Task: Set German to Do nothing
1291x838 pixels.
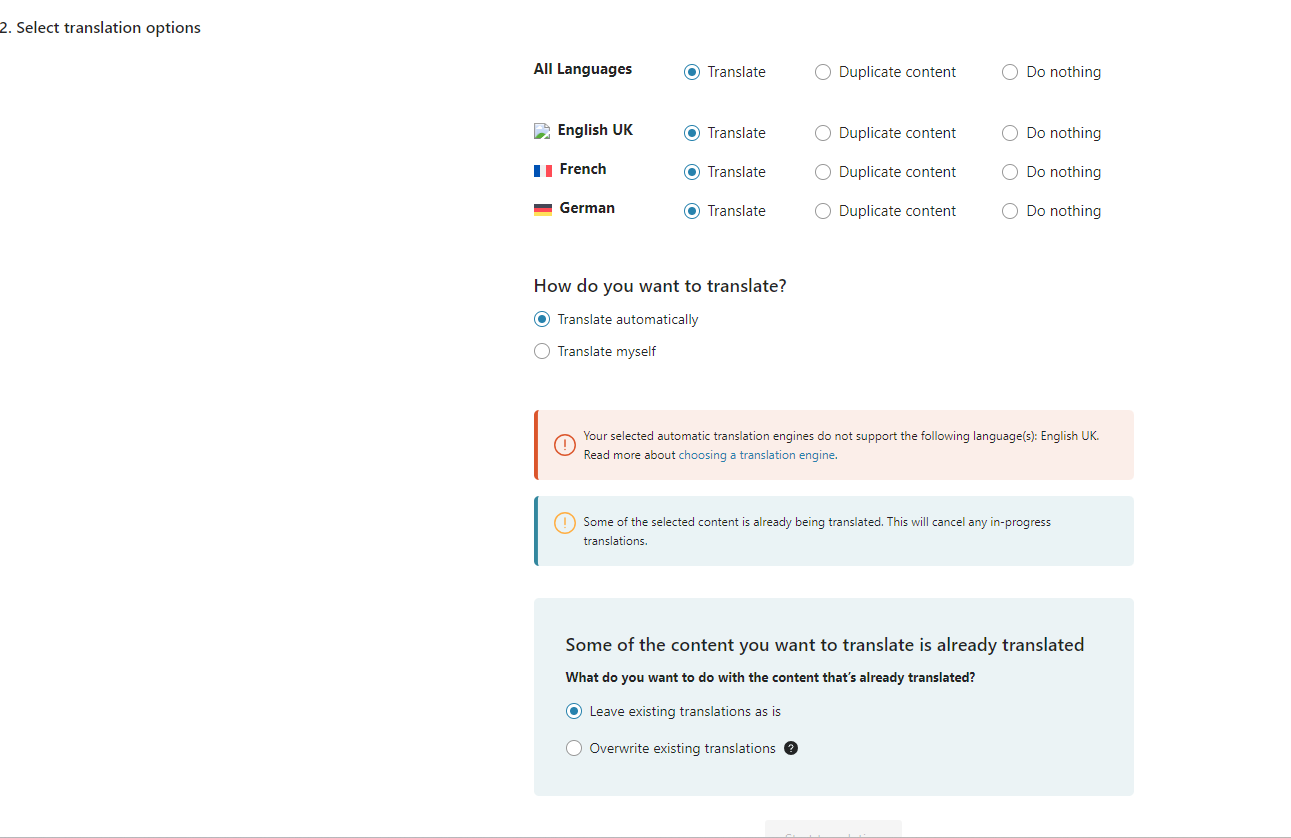Action: click(1010, 211)
